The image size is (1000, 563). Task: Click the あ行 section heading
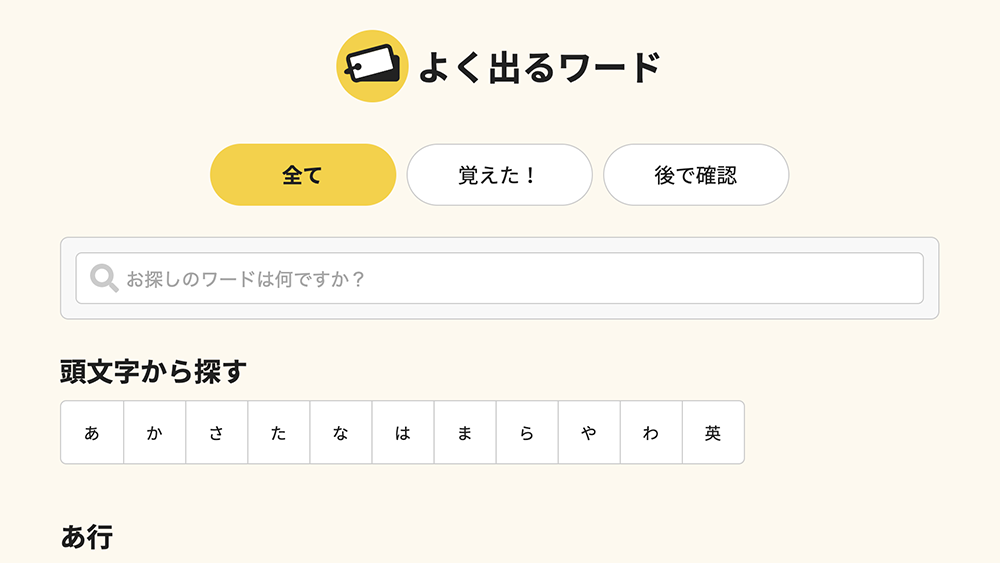coord(87,537)
